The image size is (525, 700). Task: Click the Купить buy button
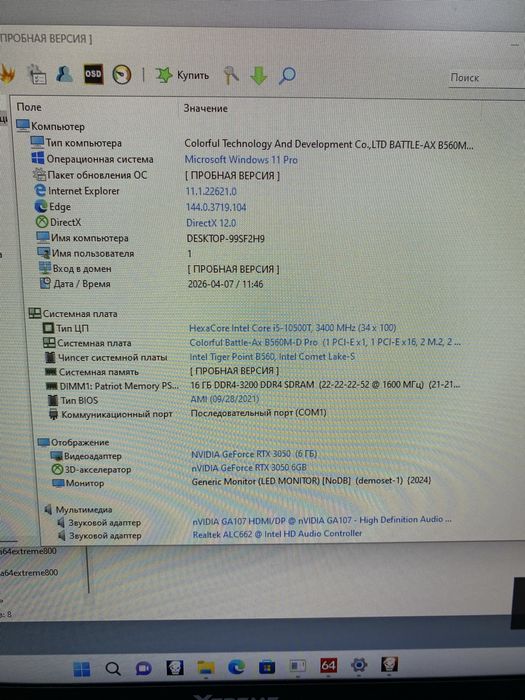tap(182, 75)
